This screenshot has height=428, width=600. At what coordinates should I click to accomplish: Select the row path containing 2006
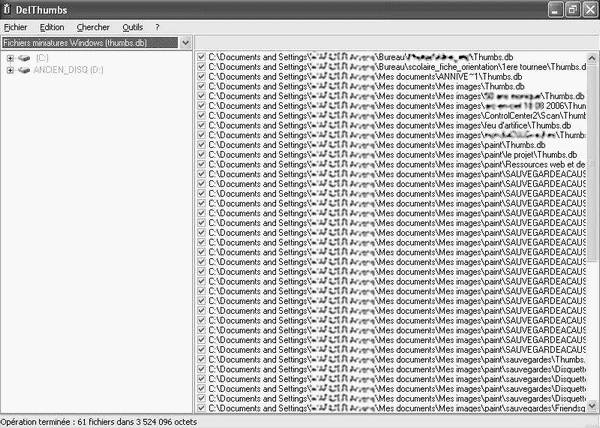click(x=397, y=106)
